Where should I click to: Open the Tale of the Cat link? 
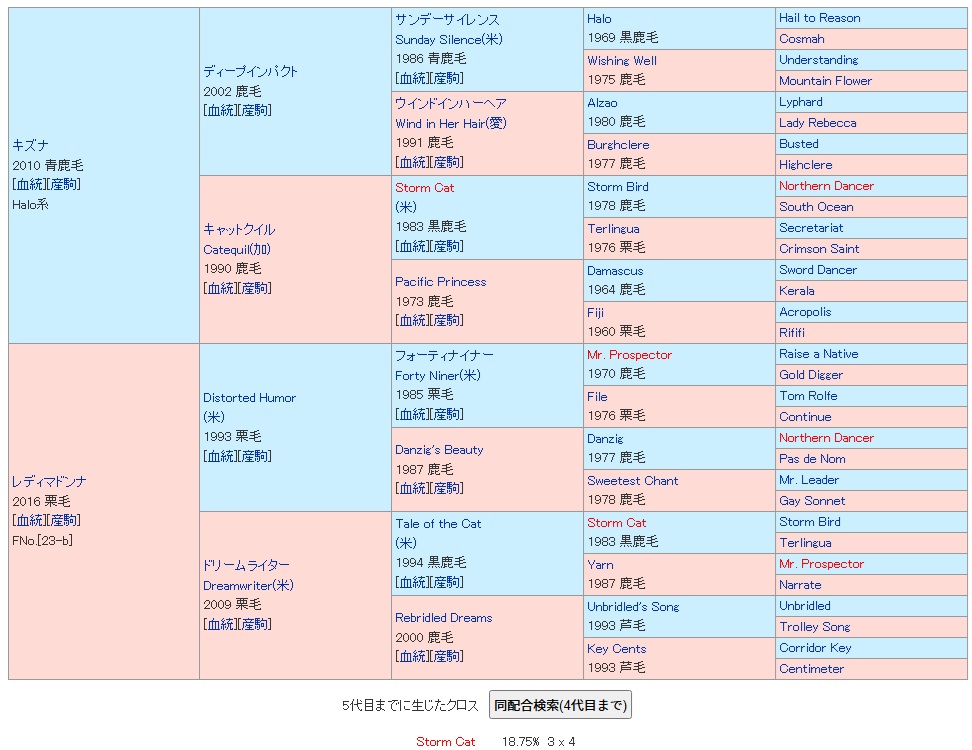tap(438, 523)
